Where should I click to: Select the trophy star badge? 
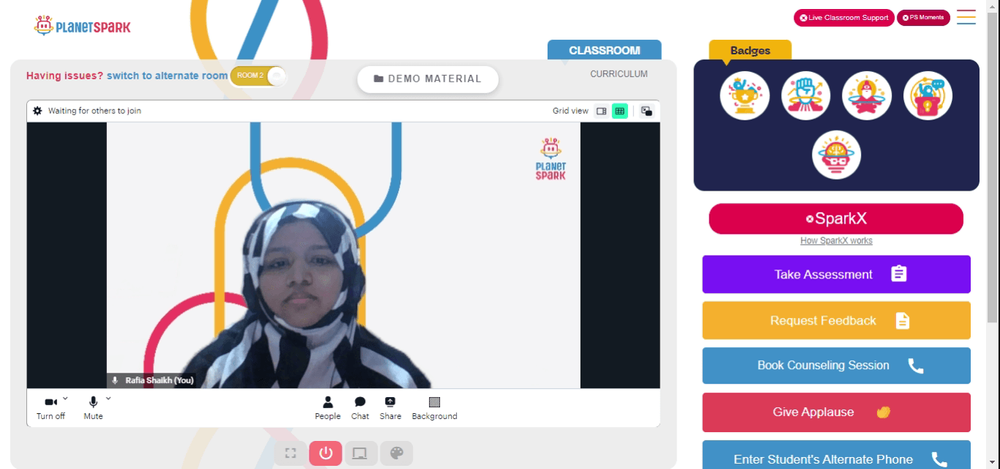point(745,96)
